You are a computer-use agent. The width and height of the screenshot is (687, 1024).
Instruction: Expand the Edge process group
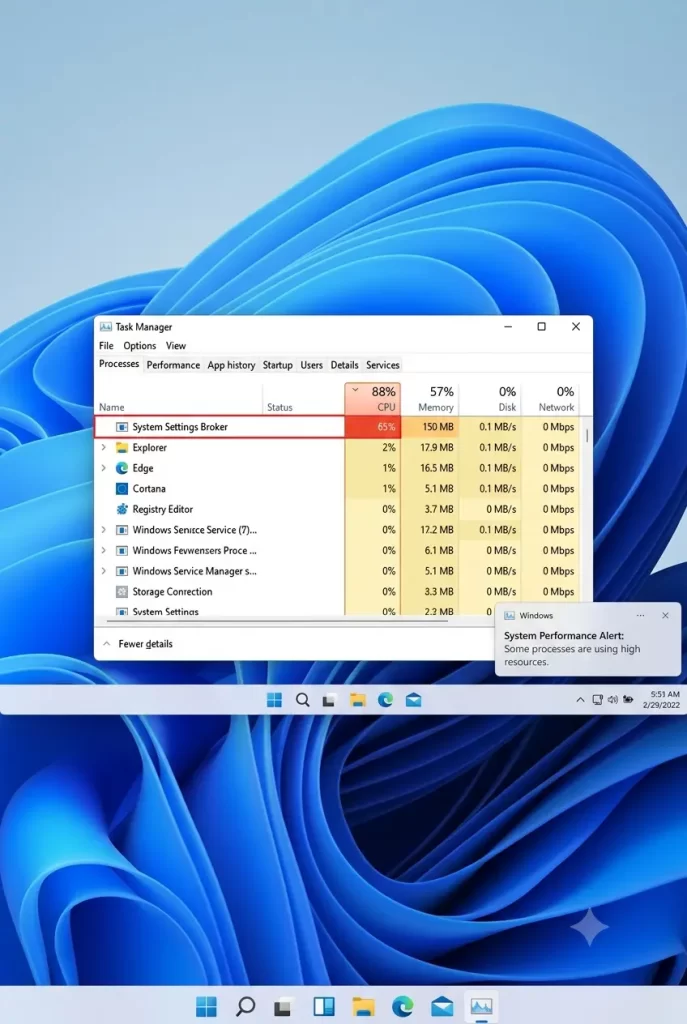click(104, 468)
